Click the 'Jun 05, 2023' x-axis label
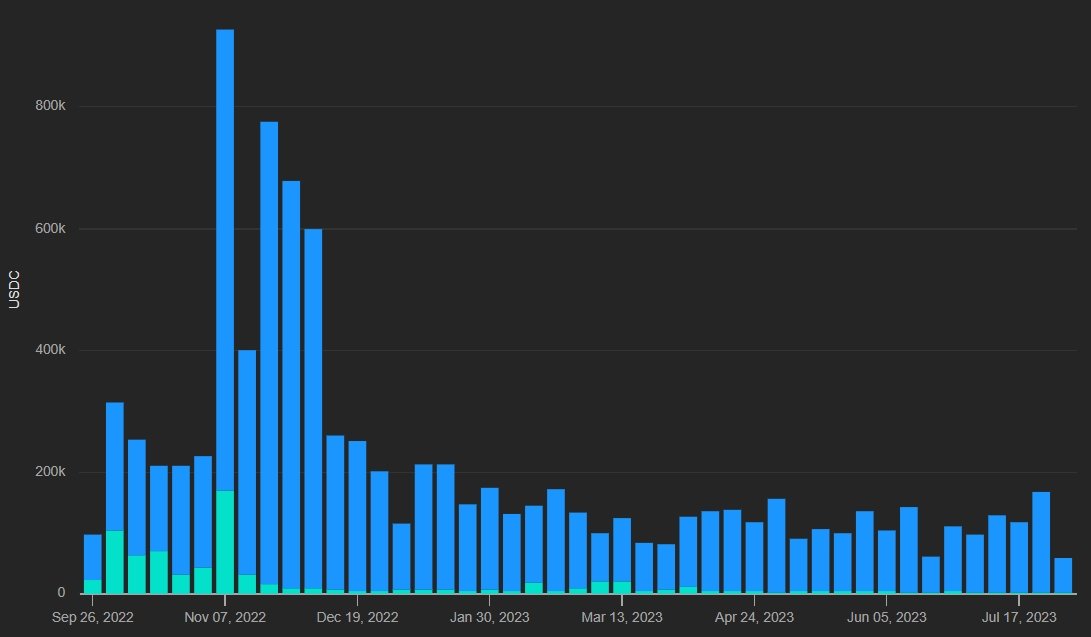This screenshot has width=1091, height=637. click(886, 617)
